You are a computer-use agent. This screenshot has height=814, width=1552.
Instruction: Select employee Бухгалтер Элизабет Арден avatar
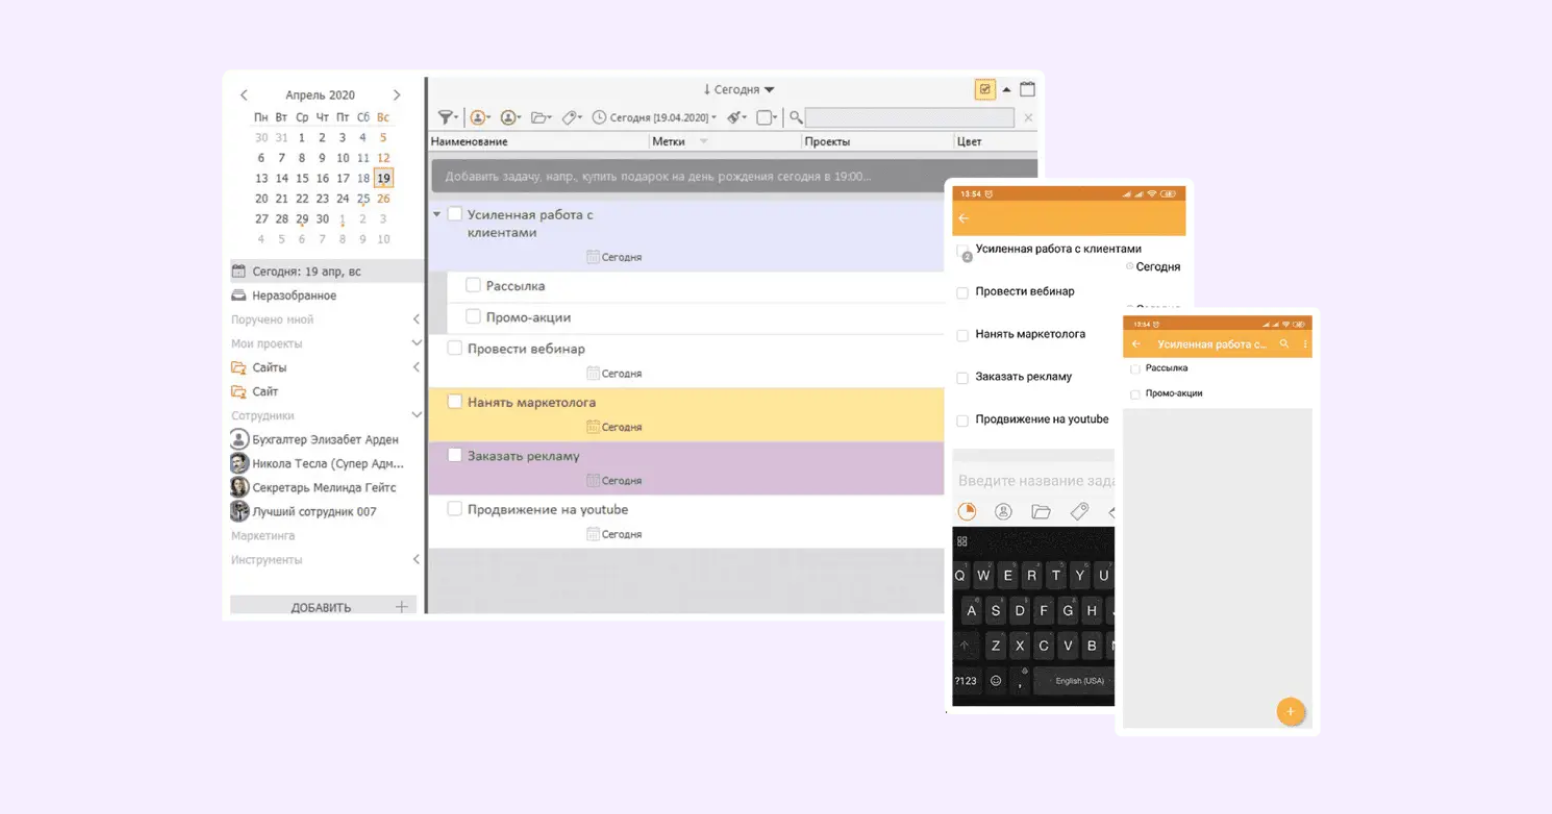tap(240, 439)
